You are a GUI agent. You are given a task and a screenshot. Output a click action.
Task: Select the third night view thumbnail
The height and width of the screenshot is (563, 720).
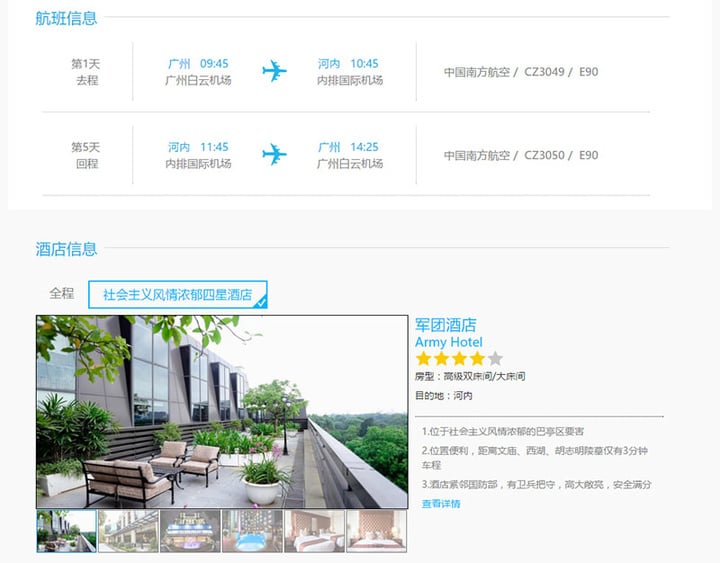tap(191, 531)
